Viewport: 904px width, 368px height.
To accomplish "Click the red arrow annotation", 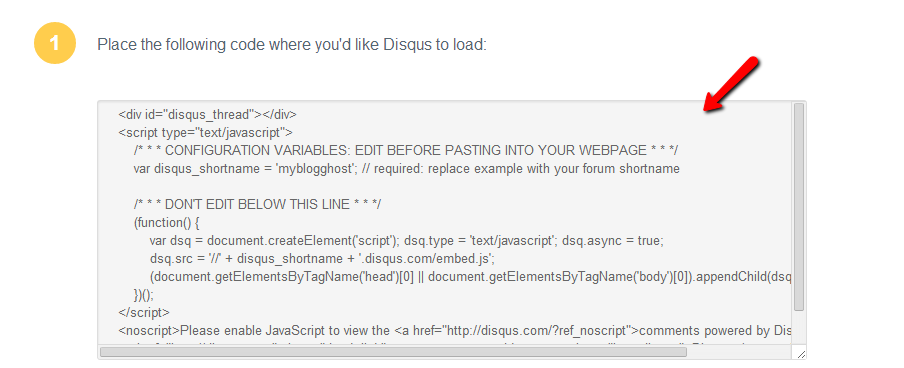I will [731, 84].
